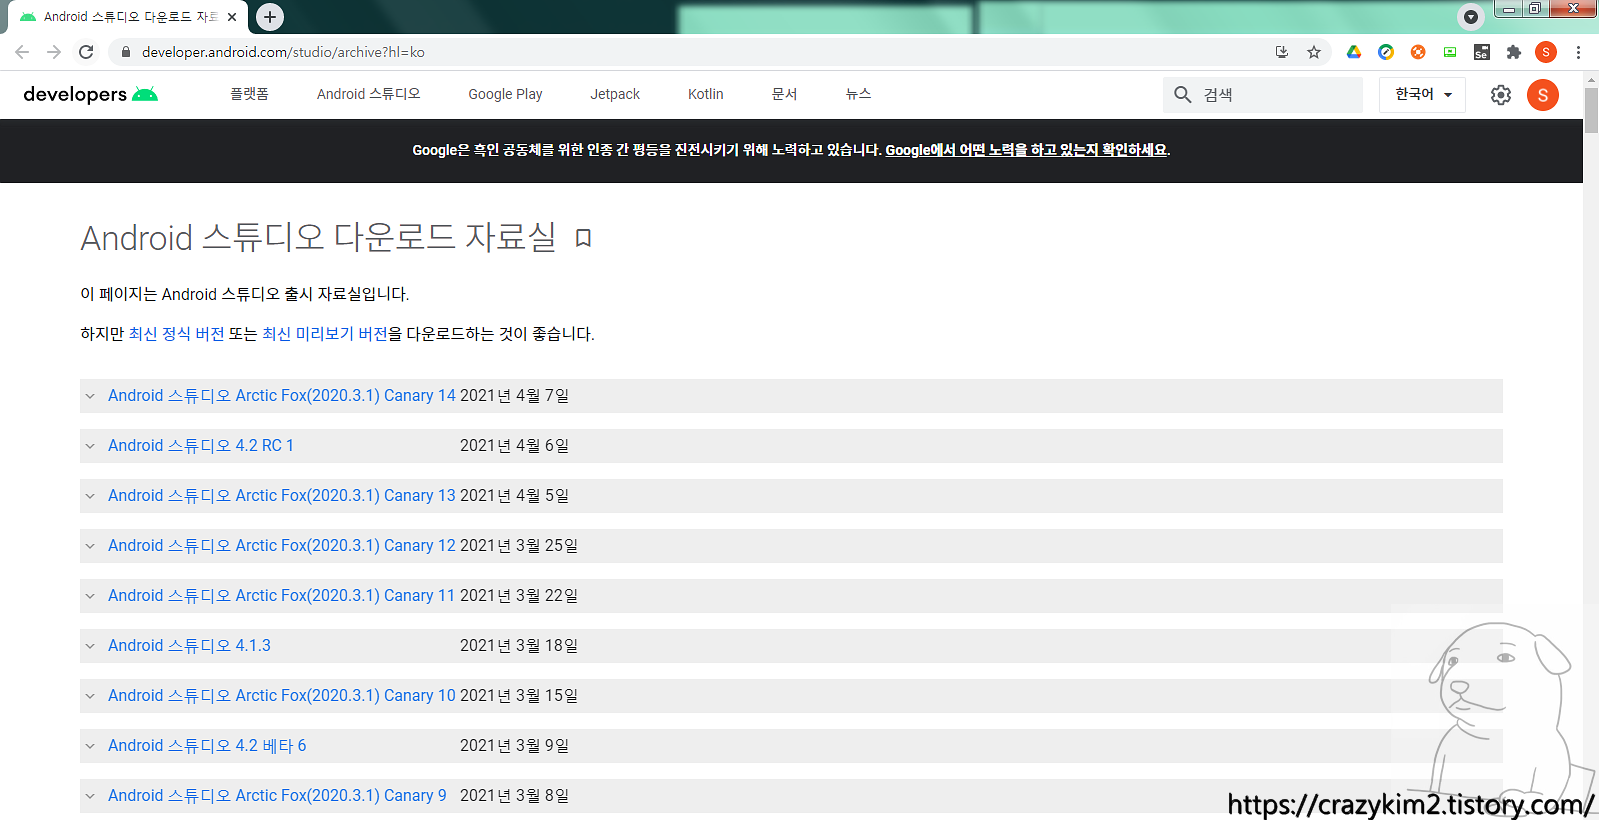Screen dimensions: 1599x820
Task: Open the 한국어 language dropdown
Action: tap(1422, 94)
